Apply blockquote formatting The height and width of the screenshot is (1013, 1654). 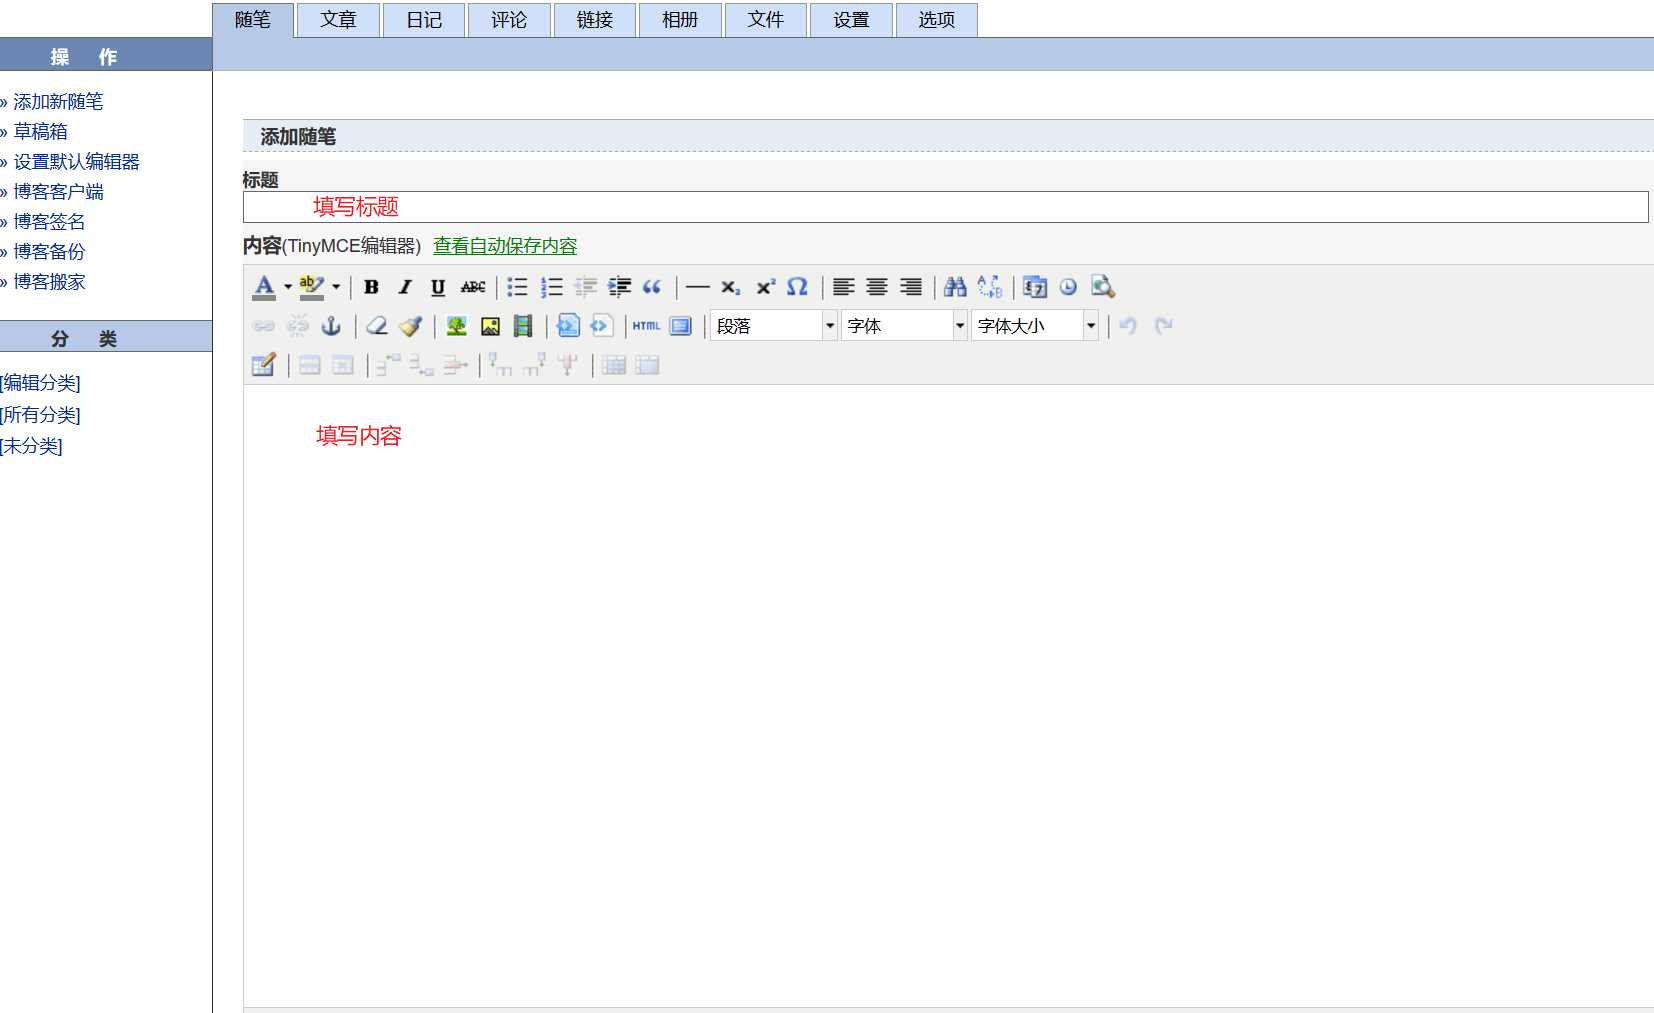(x=652, y=287)
